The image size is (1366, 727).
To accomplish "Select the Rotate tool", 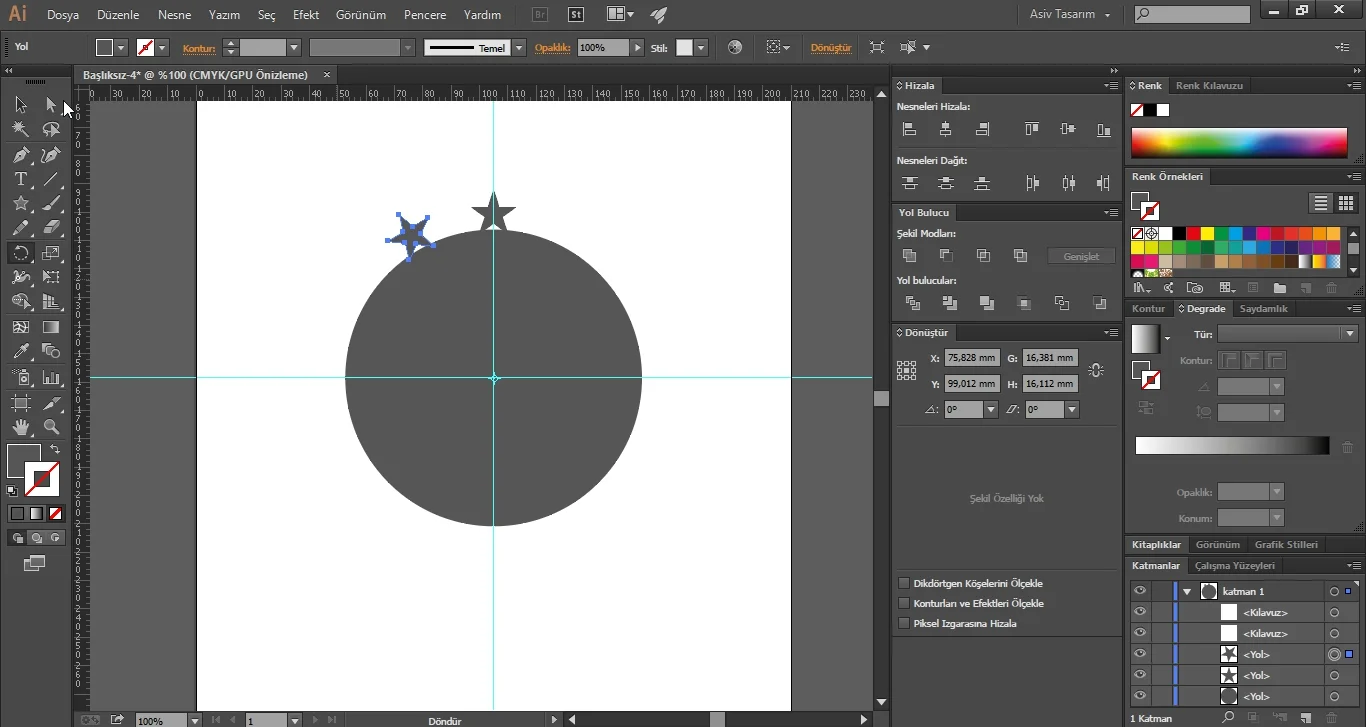I will [20, 253].
